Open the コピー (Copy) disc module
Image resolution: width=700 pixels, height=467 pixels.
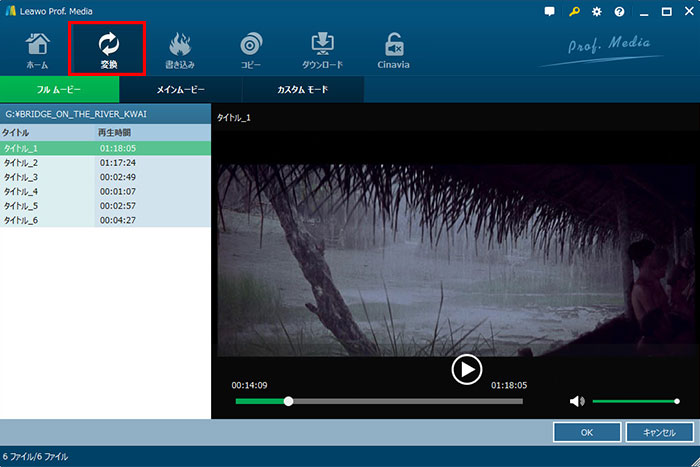251,50
